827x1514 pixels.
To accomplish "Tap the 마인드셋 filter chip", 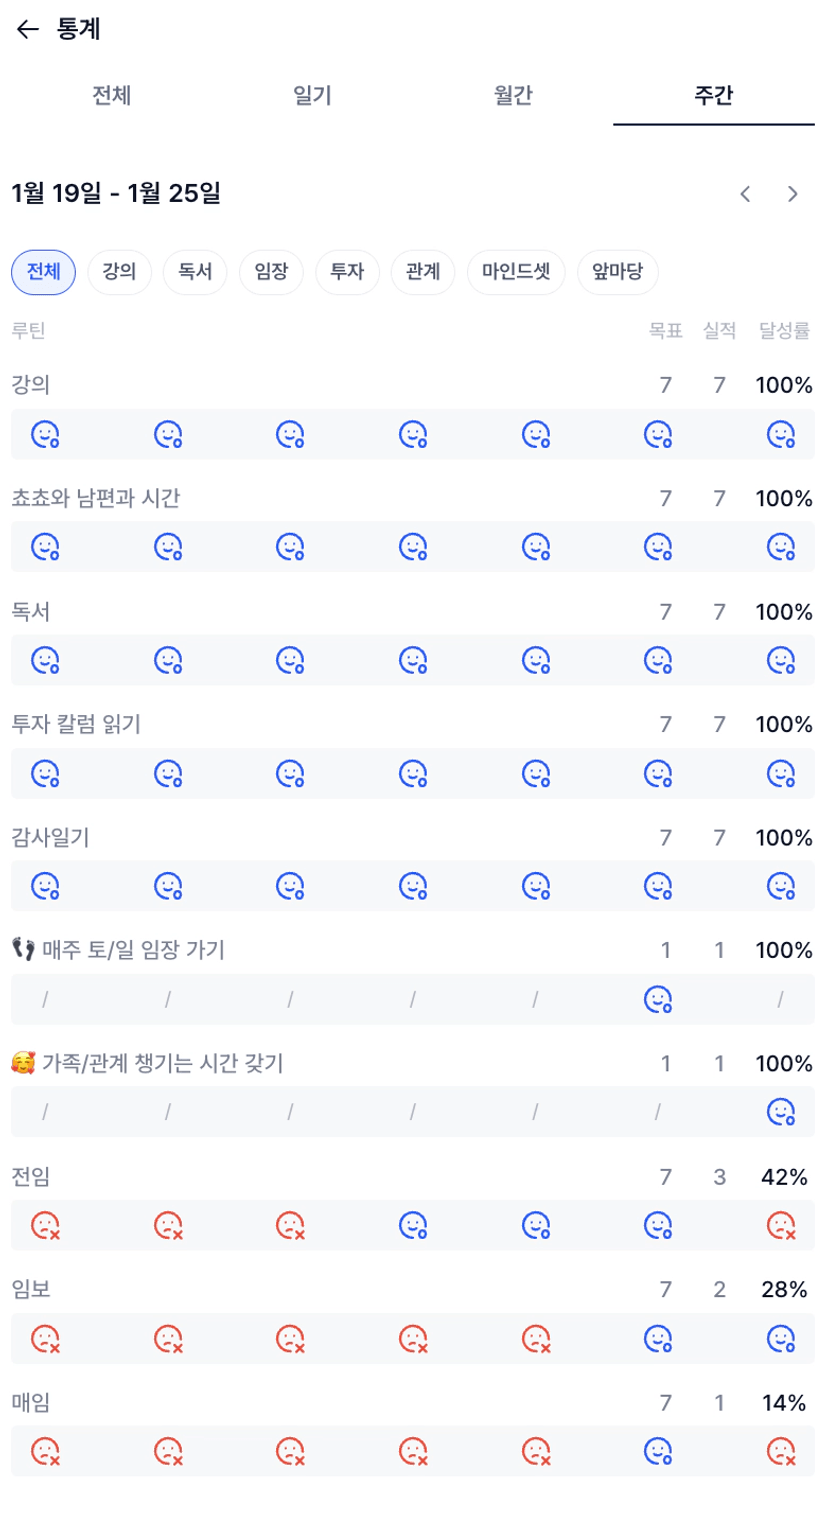I will [516, 272].
